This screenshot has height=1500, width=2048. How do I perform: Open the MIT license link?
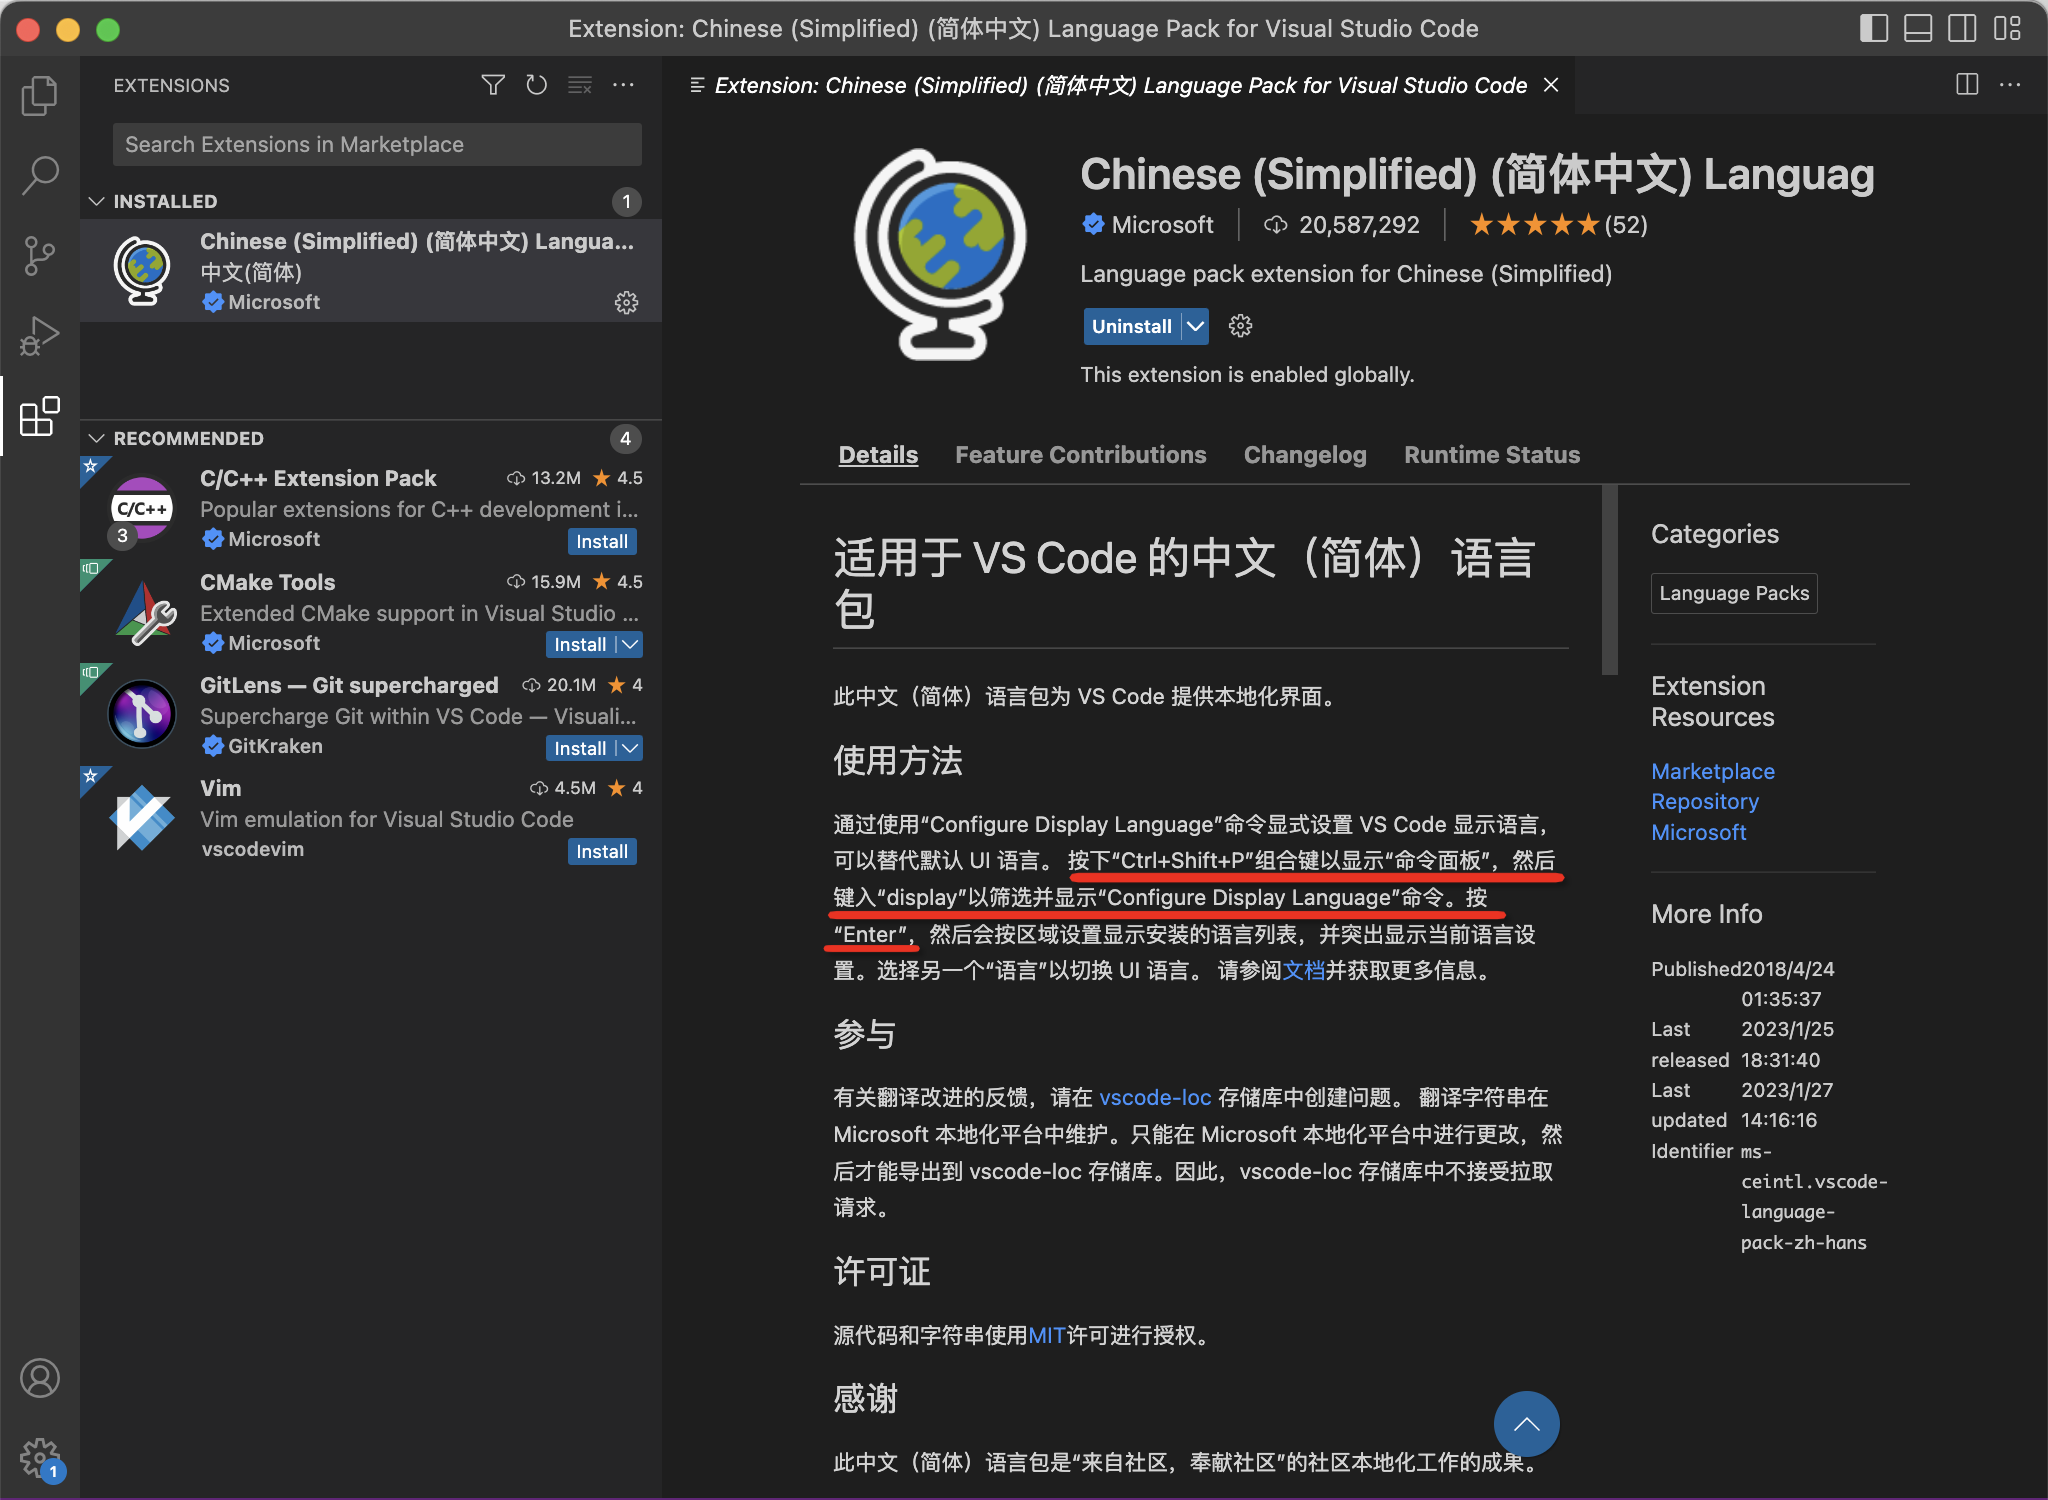(1046, 1335)
